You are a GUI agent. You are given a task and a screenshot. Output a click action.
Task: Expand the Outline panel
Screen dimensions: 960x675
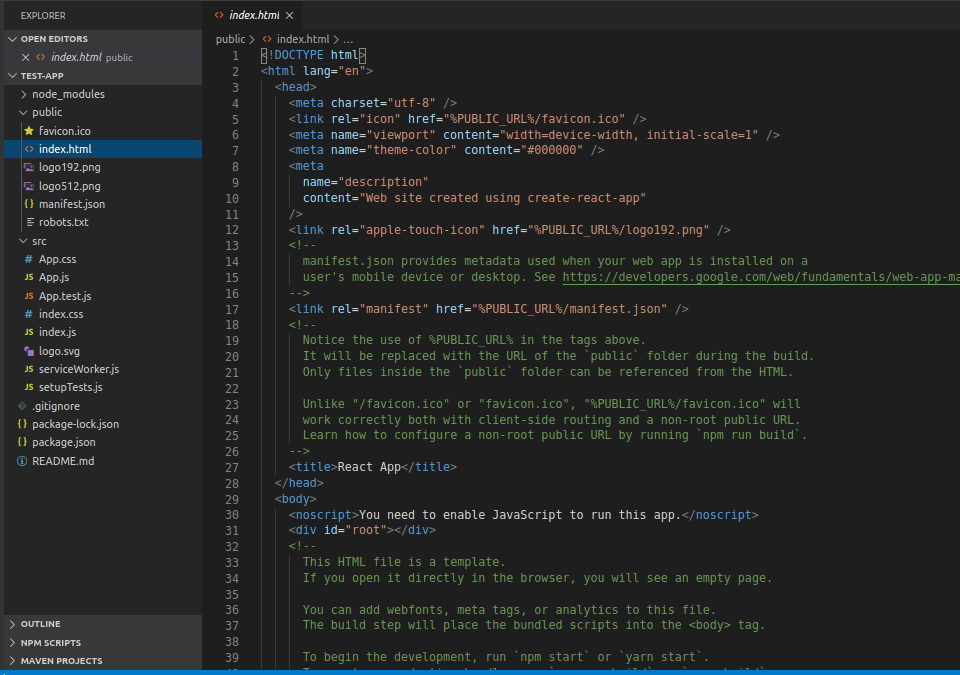(12, 624)
